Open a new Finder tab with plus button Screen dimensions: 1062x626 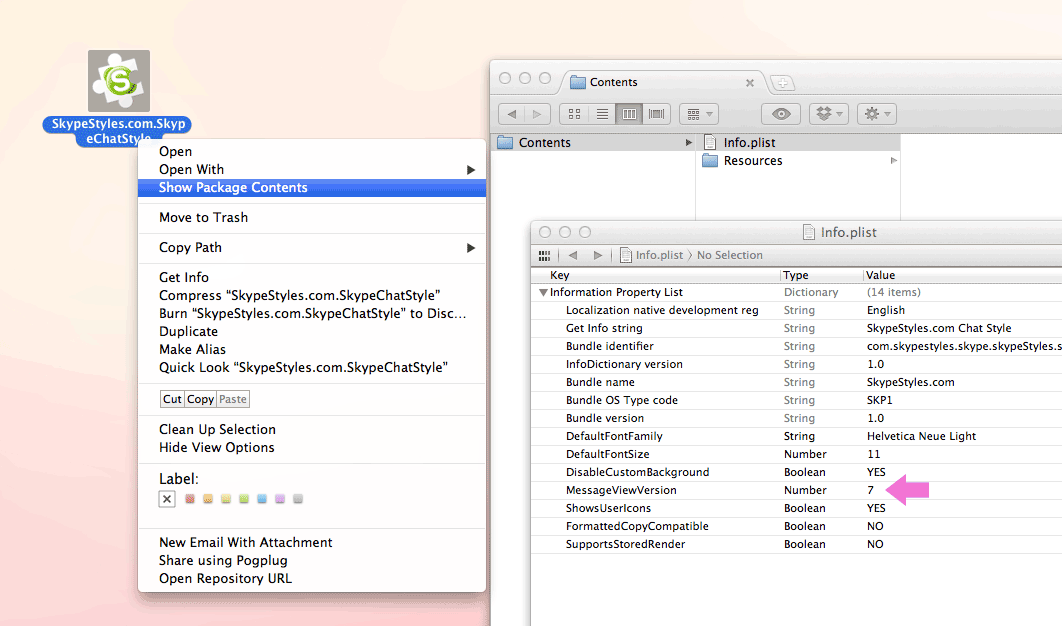(x=782, y=83)
